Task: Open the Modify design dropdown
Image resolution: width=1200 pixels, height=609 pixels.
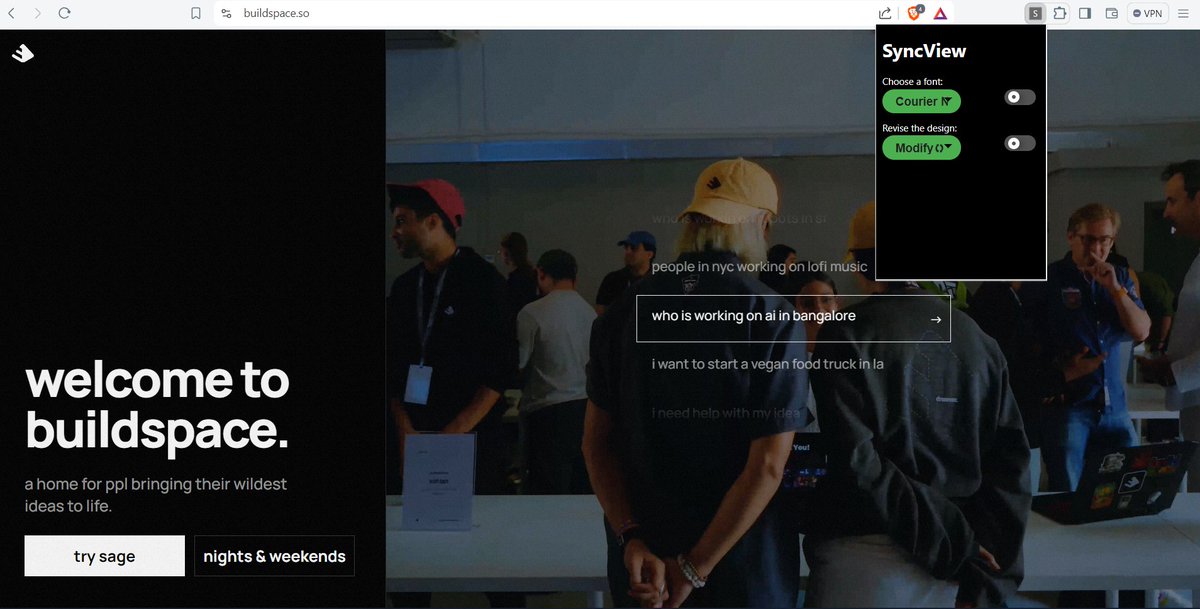Action: pyautogui.click(x=921, y=148)
